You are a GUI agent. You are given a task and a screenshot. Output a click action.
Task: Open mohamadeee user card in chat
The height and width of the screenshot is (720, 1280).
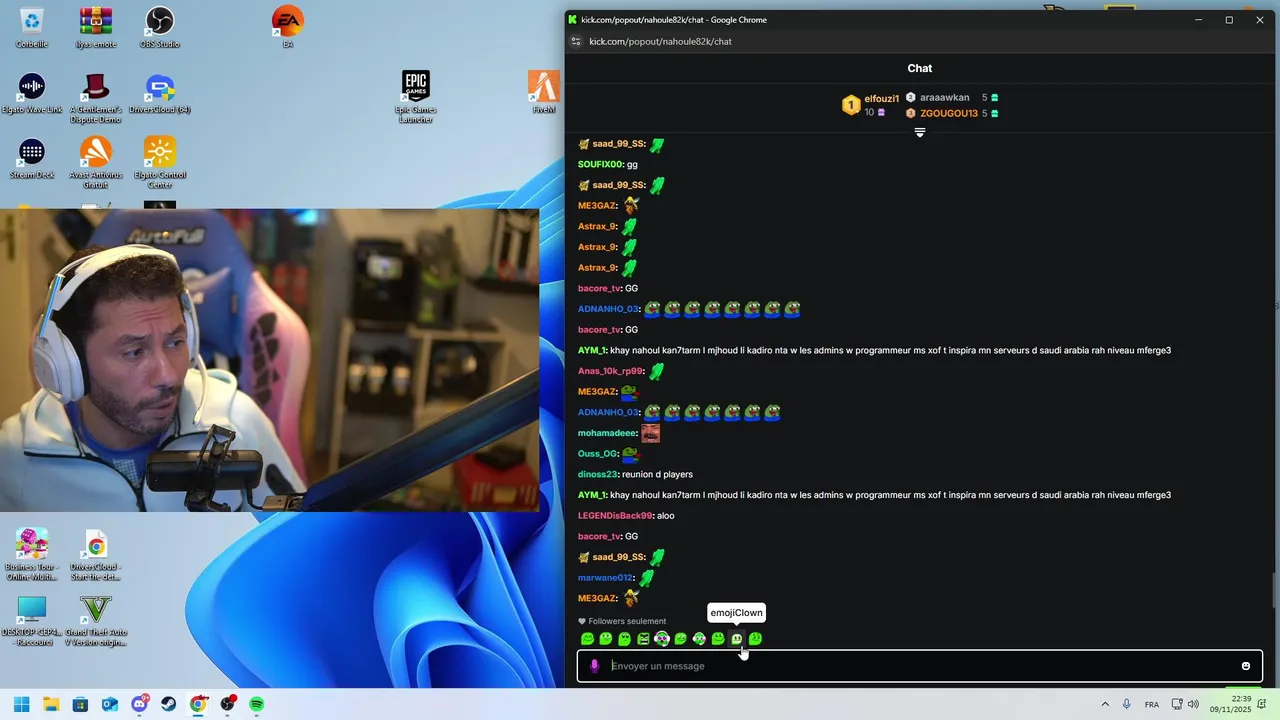pyautogui.click(x=607, y=433)
